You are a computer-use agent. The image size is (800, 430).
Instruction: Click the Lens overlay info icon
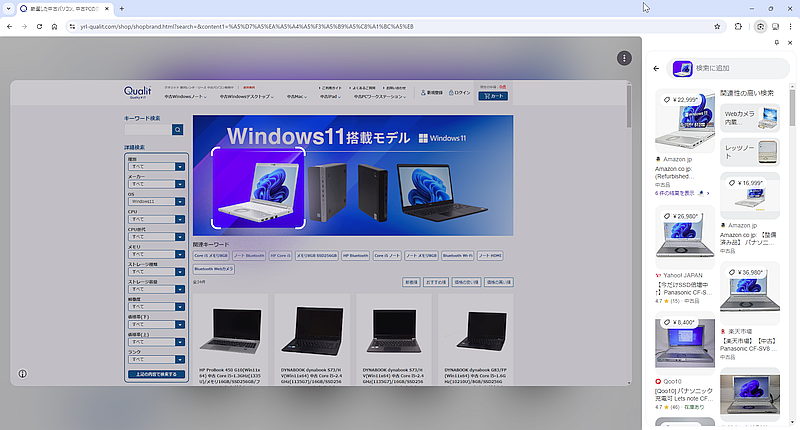[x=22, y=374]
